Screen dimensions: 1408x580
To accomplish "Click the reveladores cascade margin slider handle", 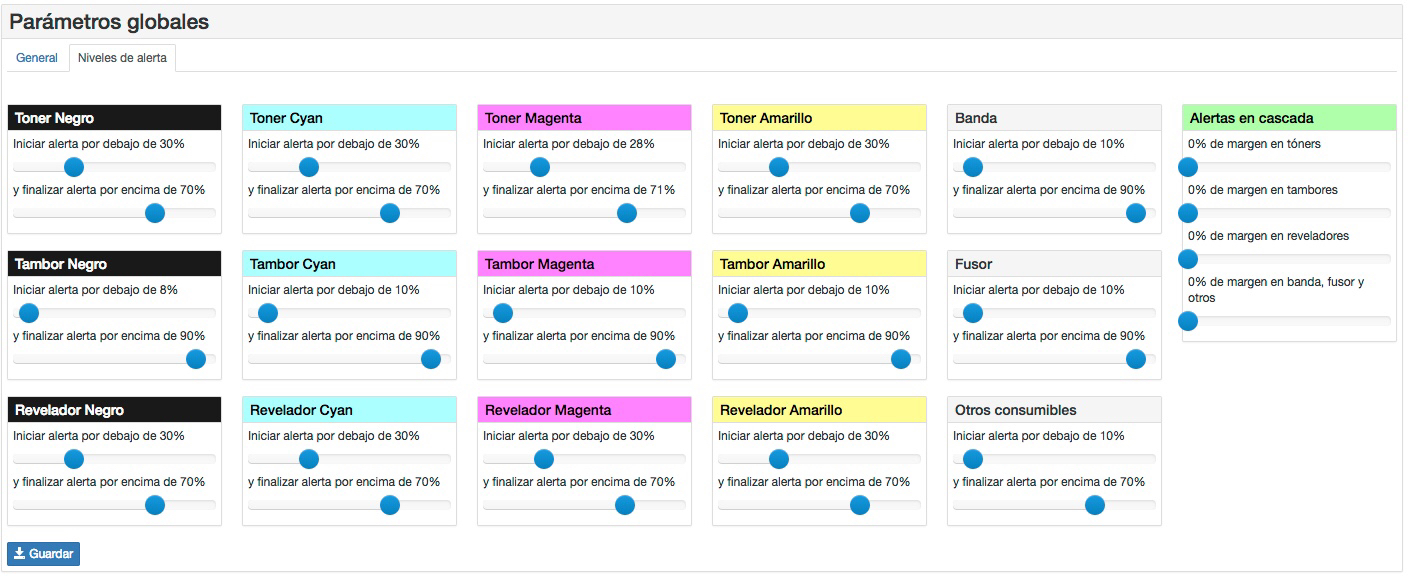I will (x=1188, y=259).
